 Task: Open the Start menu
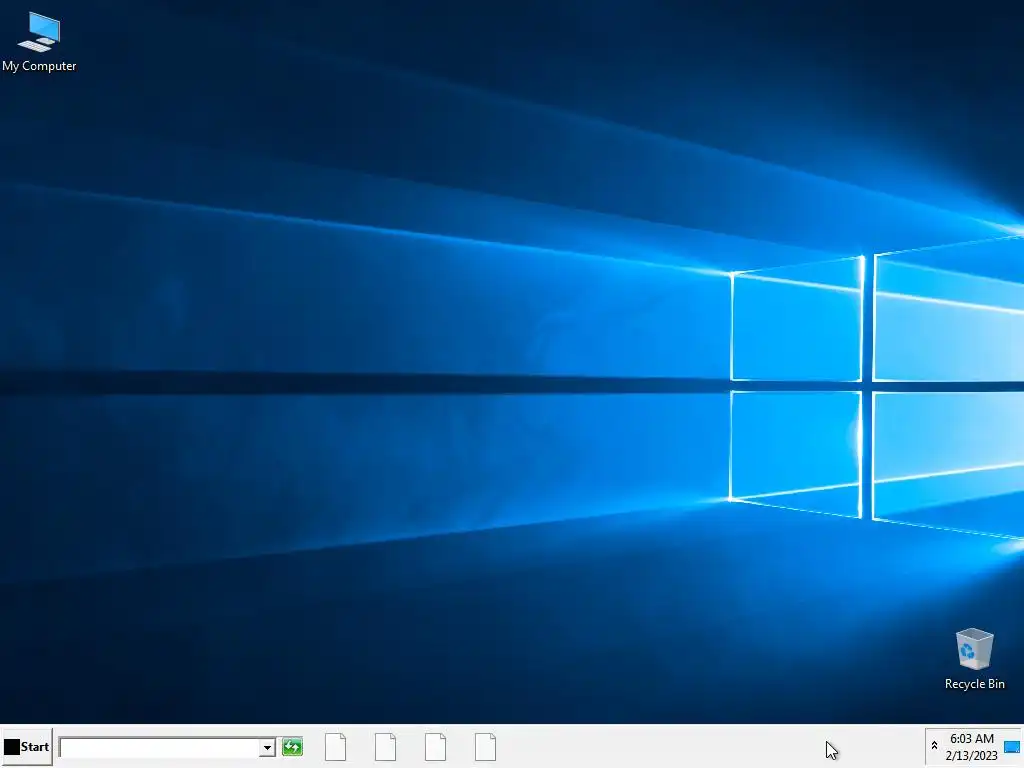click(x=27, y=746)
